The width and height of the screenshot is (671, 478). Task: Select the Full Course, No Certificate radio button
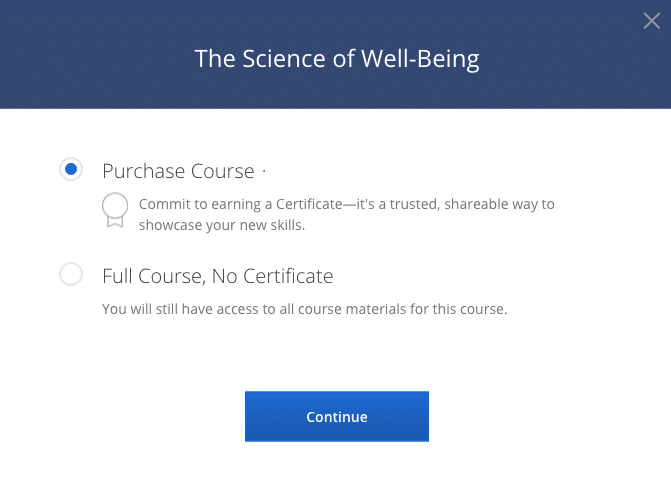71,274
